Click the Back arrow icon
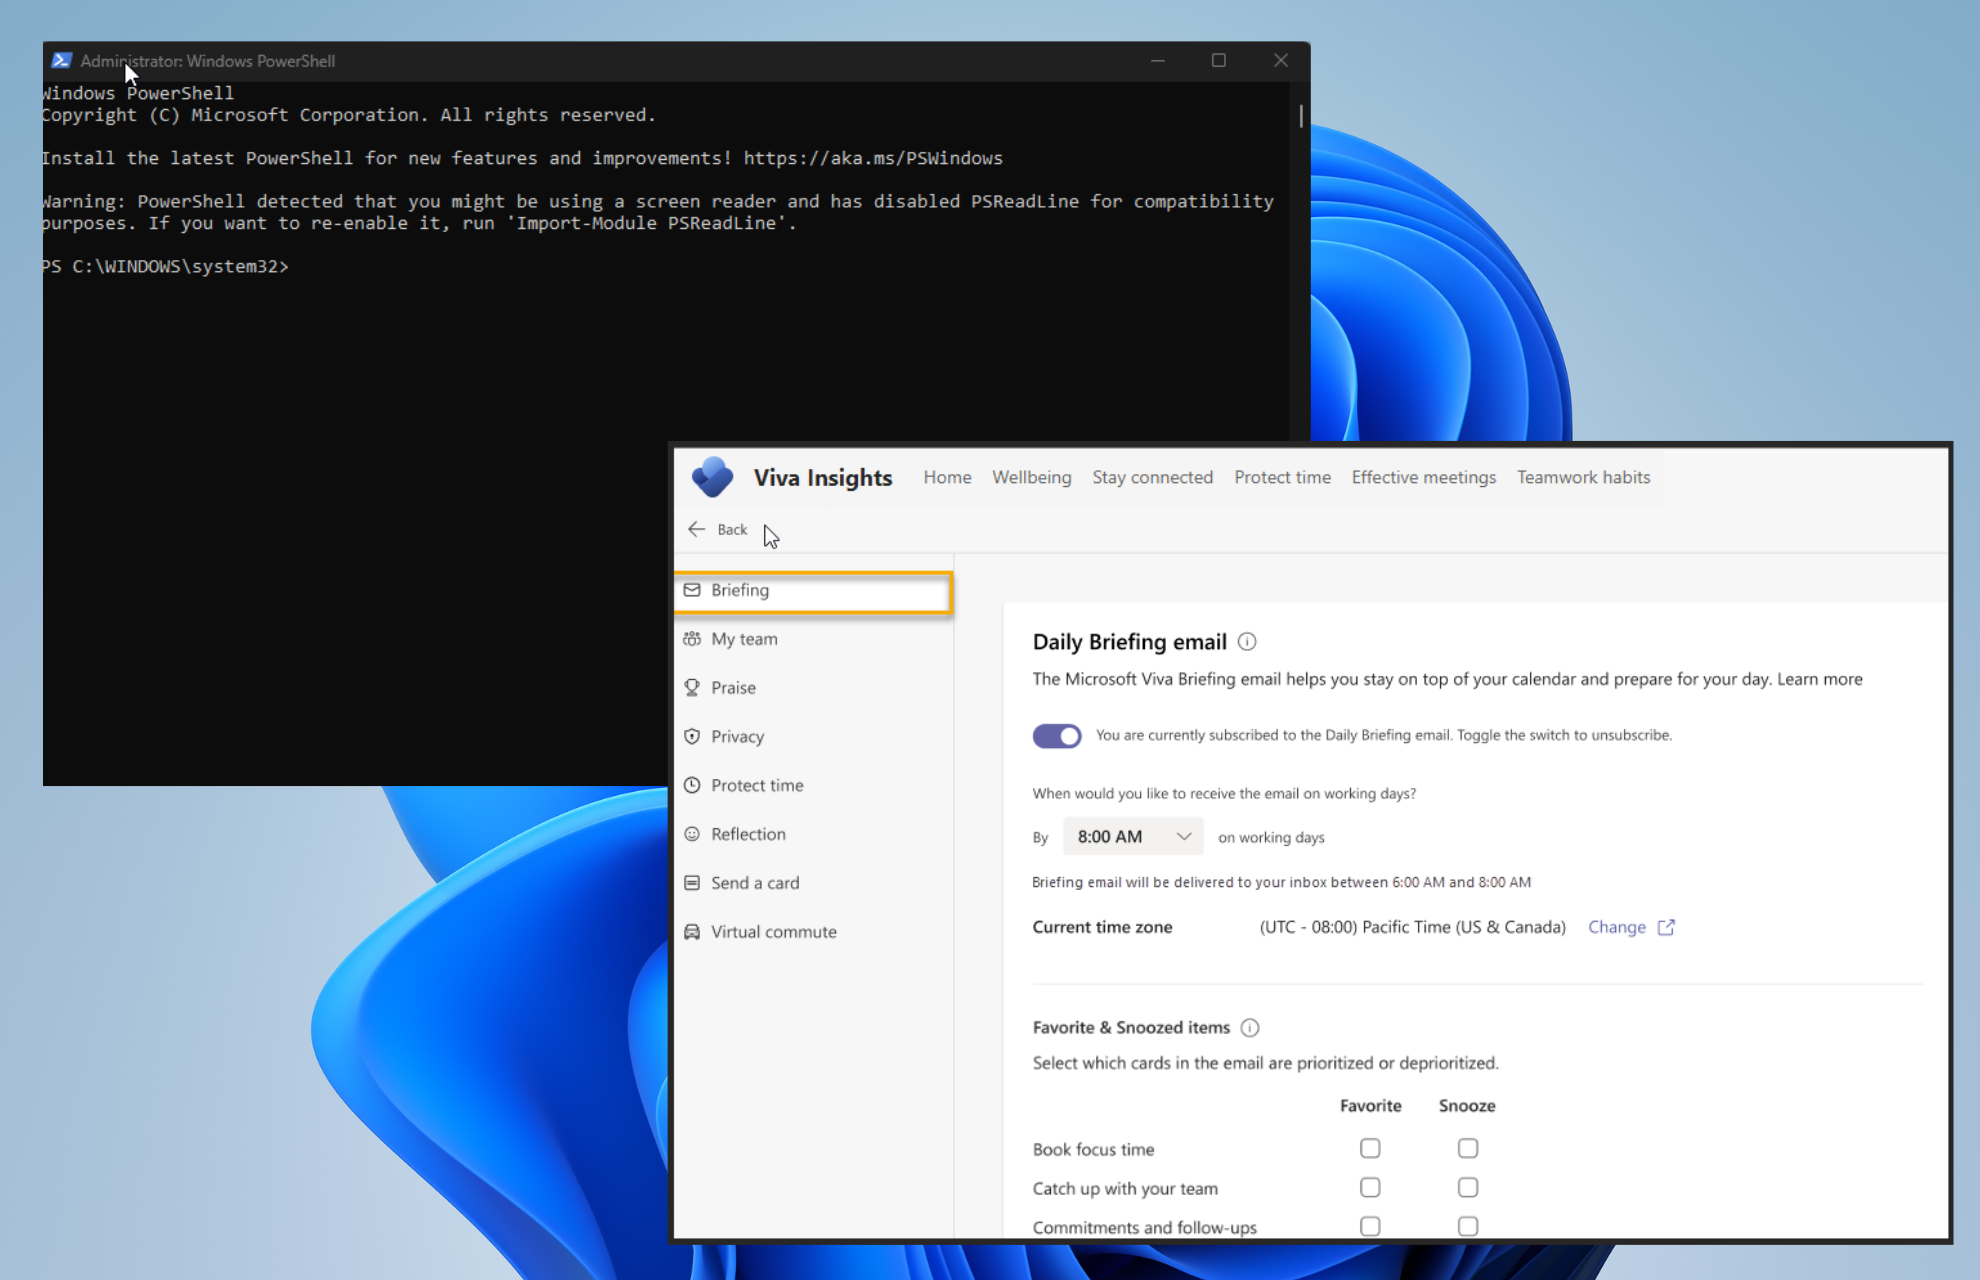Image resolution: width=1980 pixels, height=1280 pixels. [697, 529]
